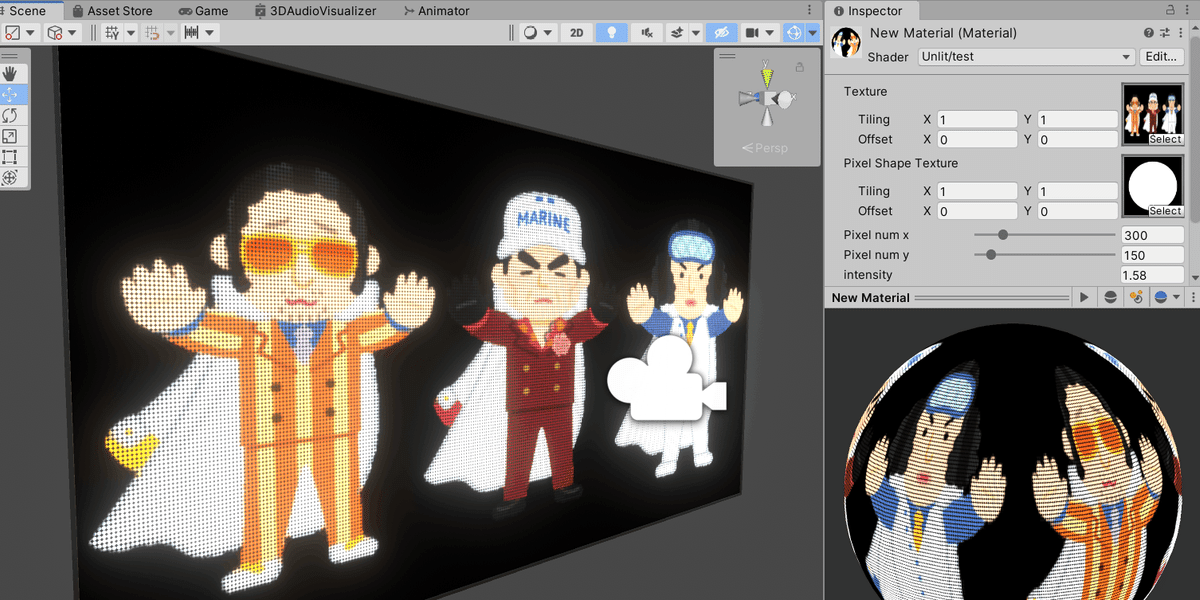This screenshot has height=600, width=1200.
Task: Select the Rotate tool
Action: coord(10,115)
